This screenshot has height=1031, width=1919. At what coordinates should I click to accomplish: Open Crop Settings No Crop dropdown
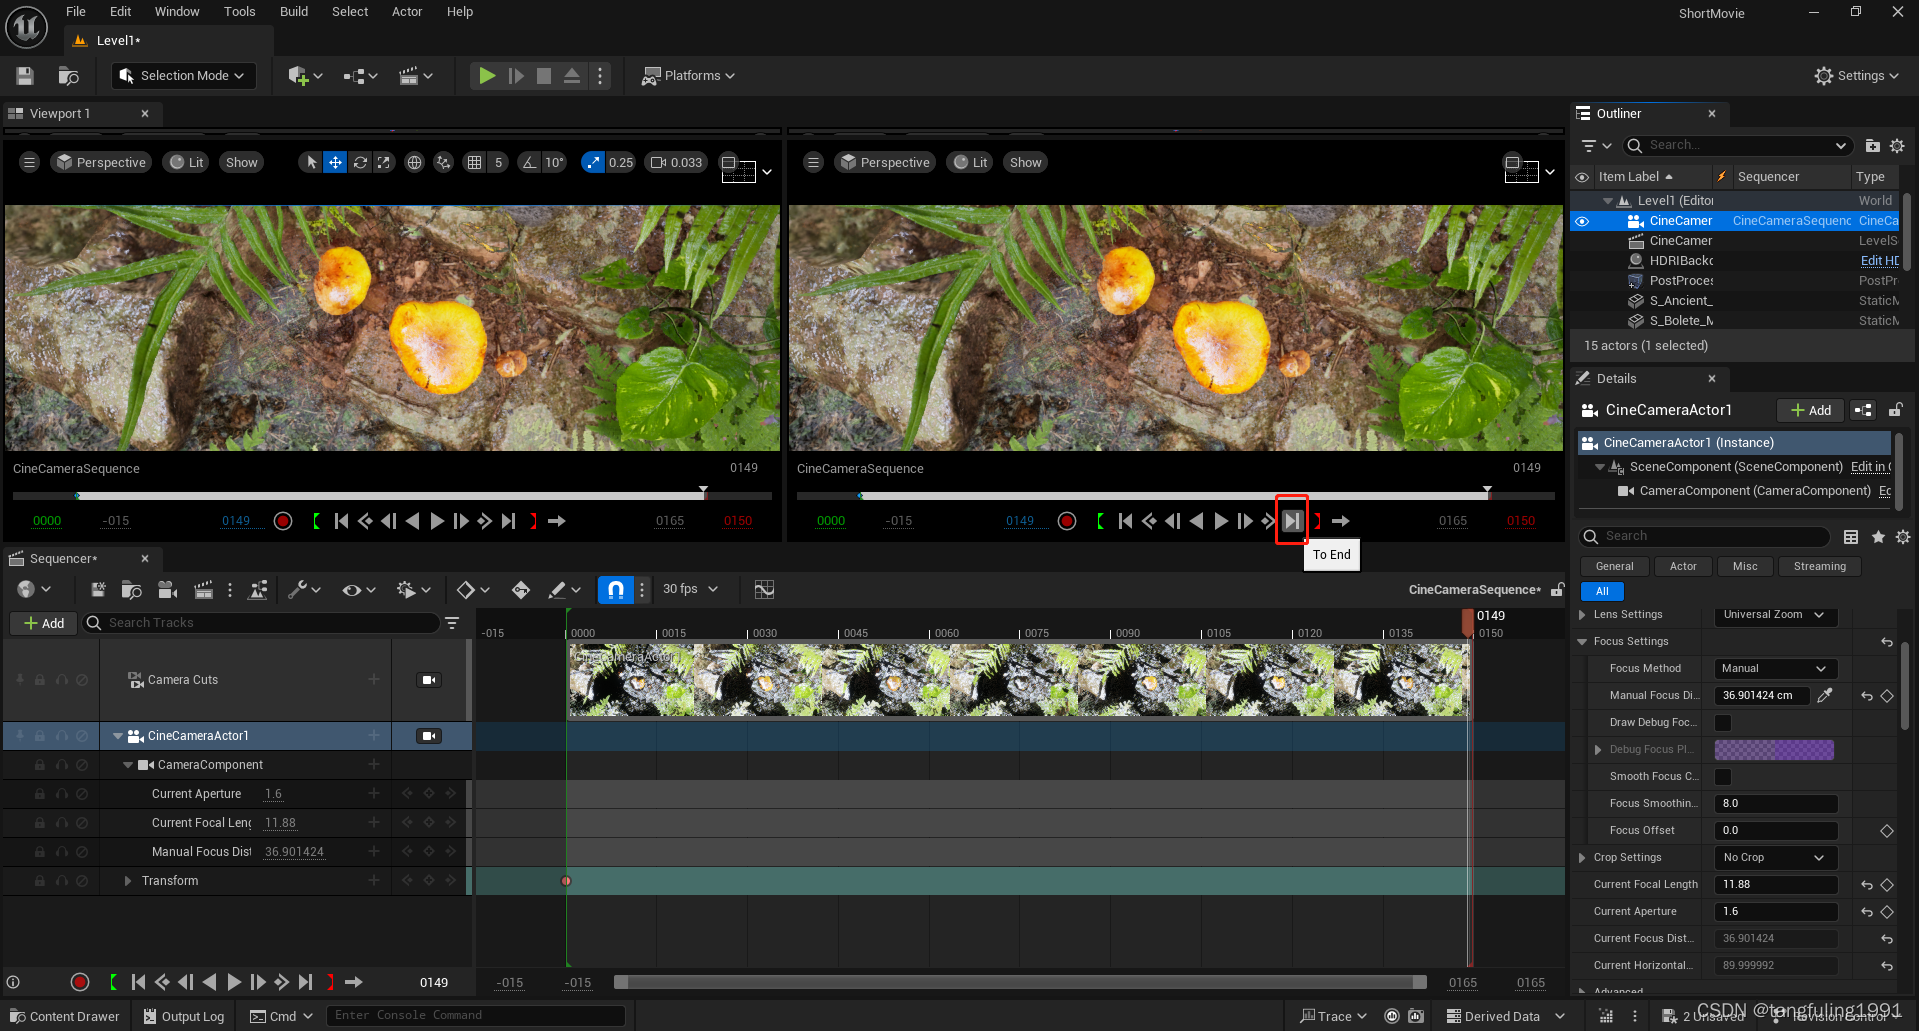coord(1776,858)
